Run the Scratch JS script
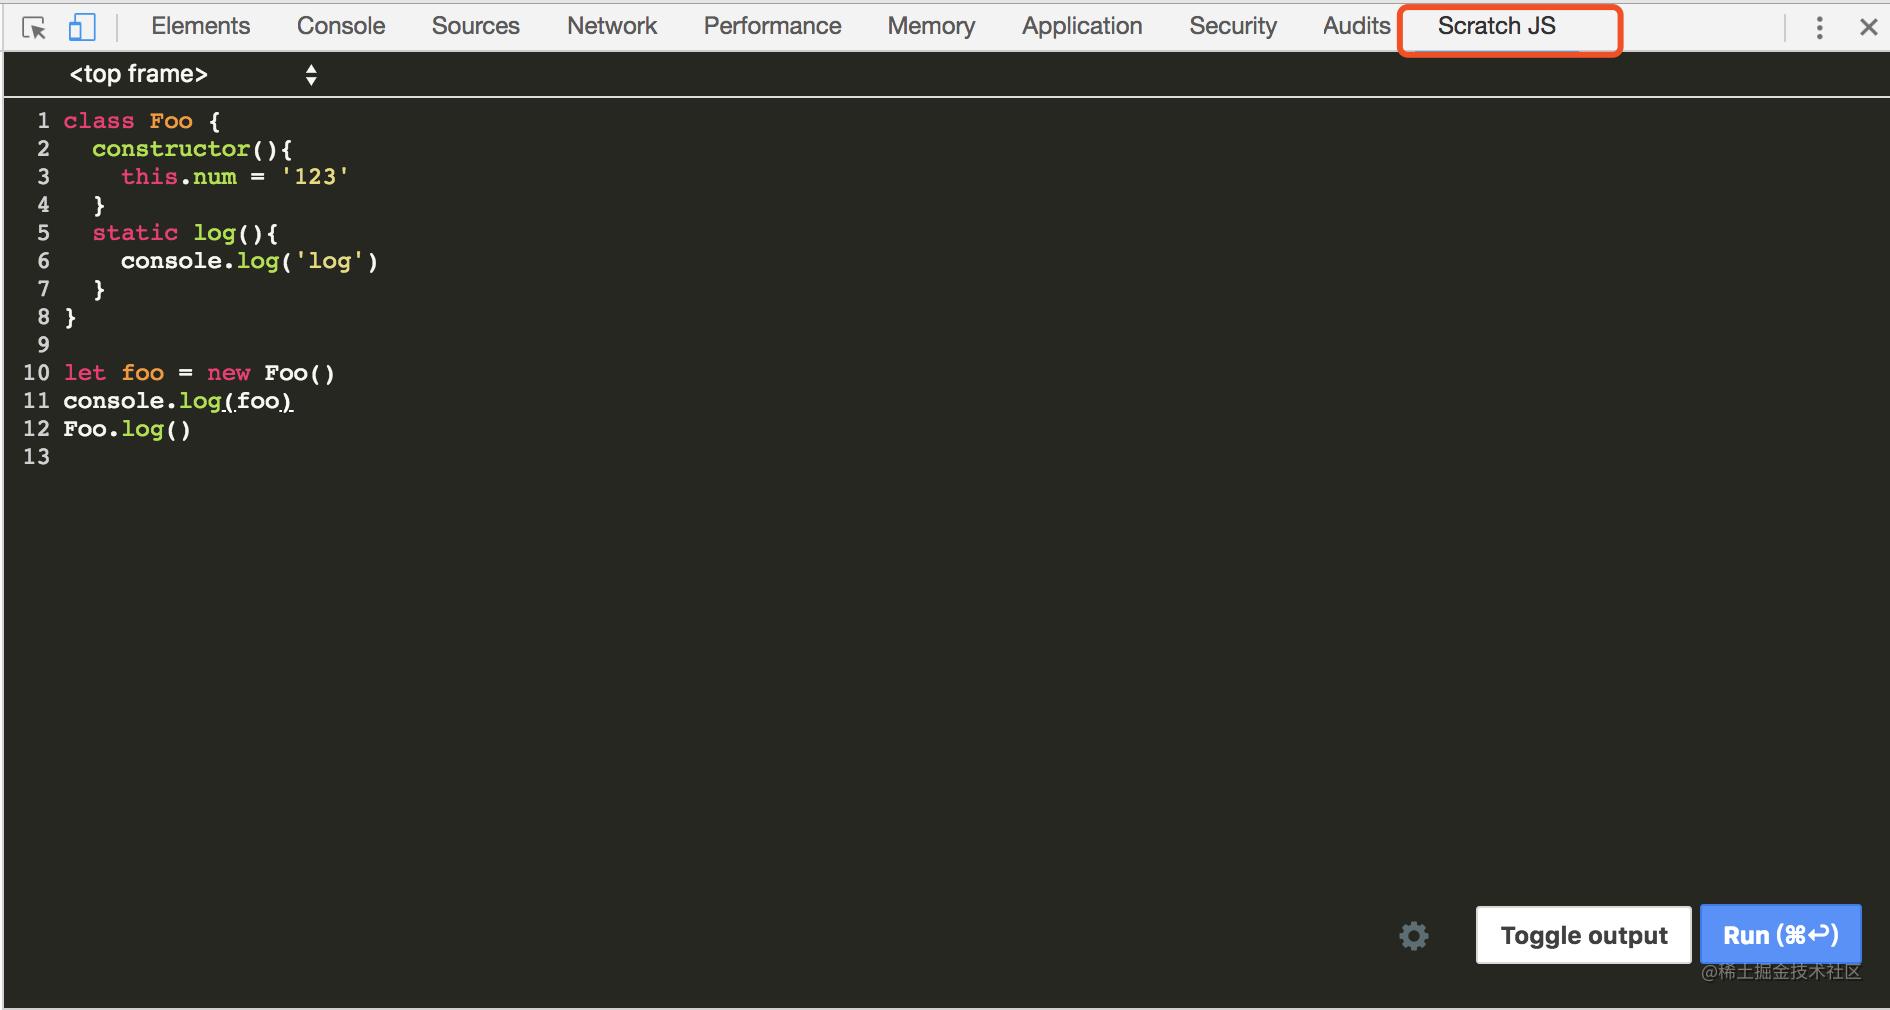This screenshot has width=1890, height=1010. [1780, 934]
